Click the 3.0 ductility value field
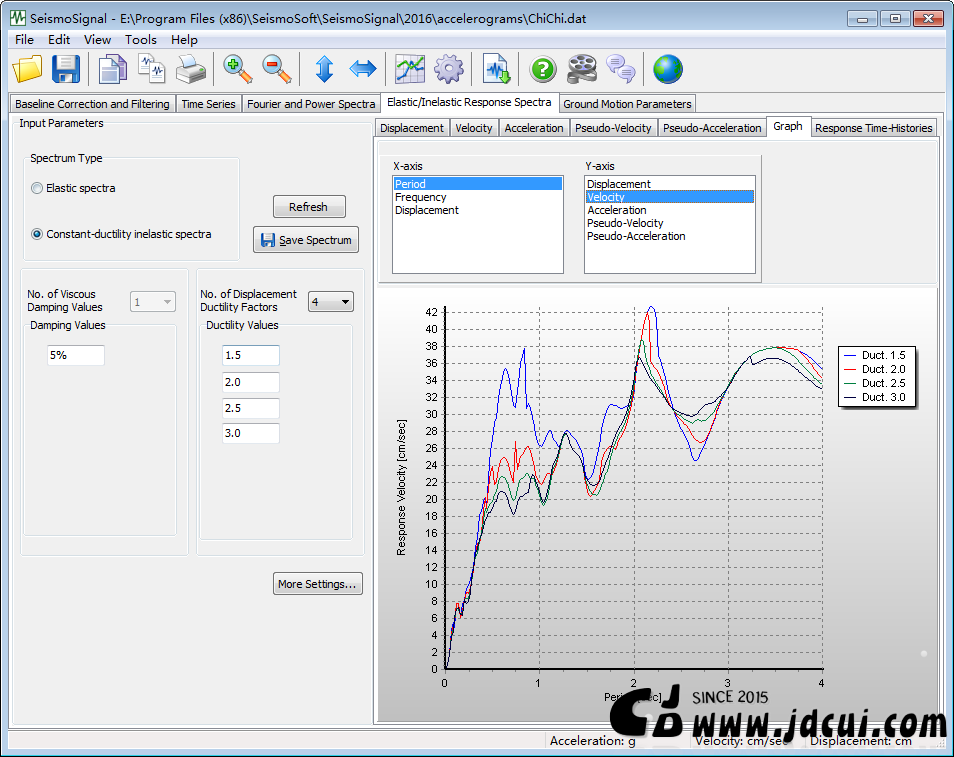 [251, 433]
